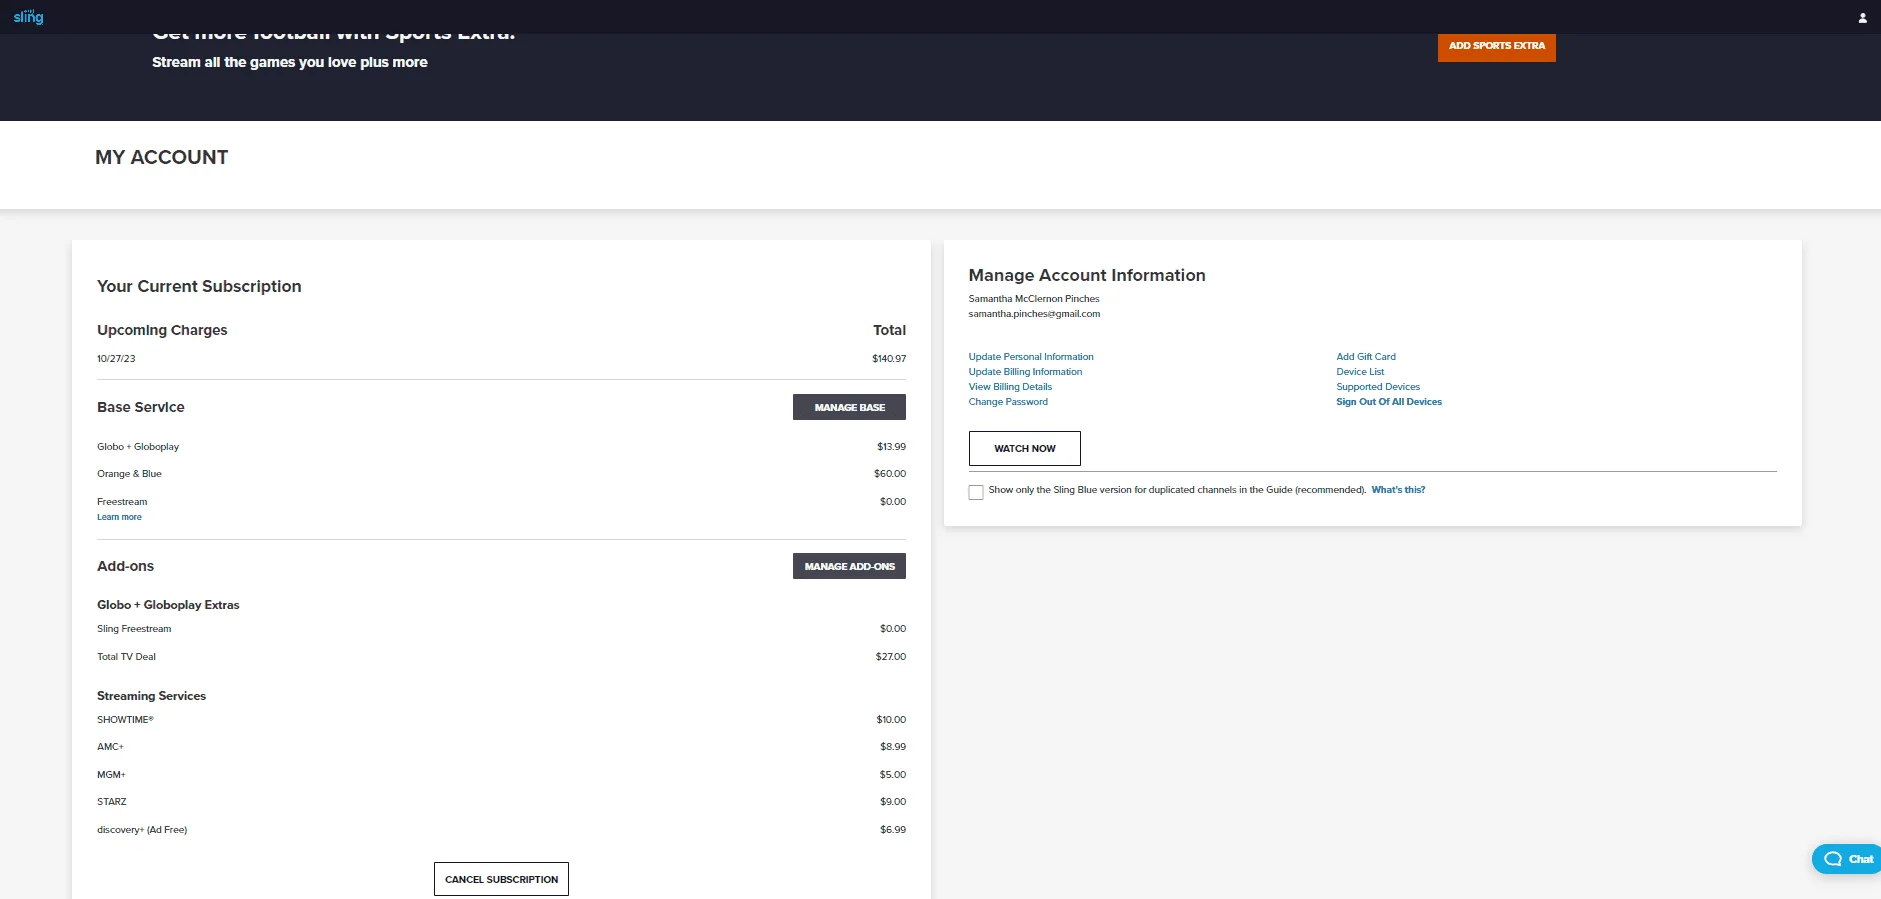The image size is (1881, 899).
Task: Click the $140.97 upcoming total
Action: [x=889, y=359]
